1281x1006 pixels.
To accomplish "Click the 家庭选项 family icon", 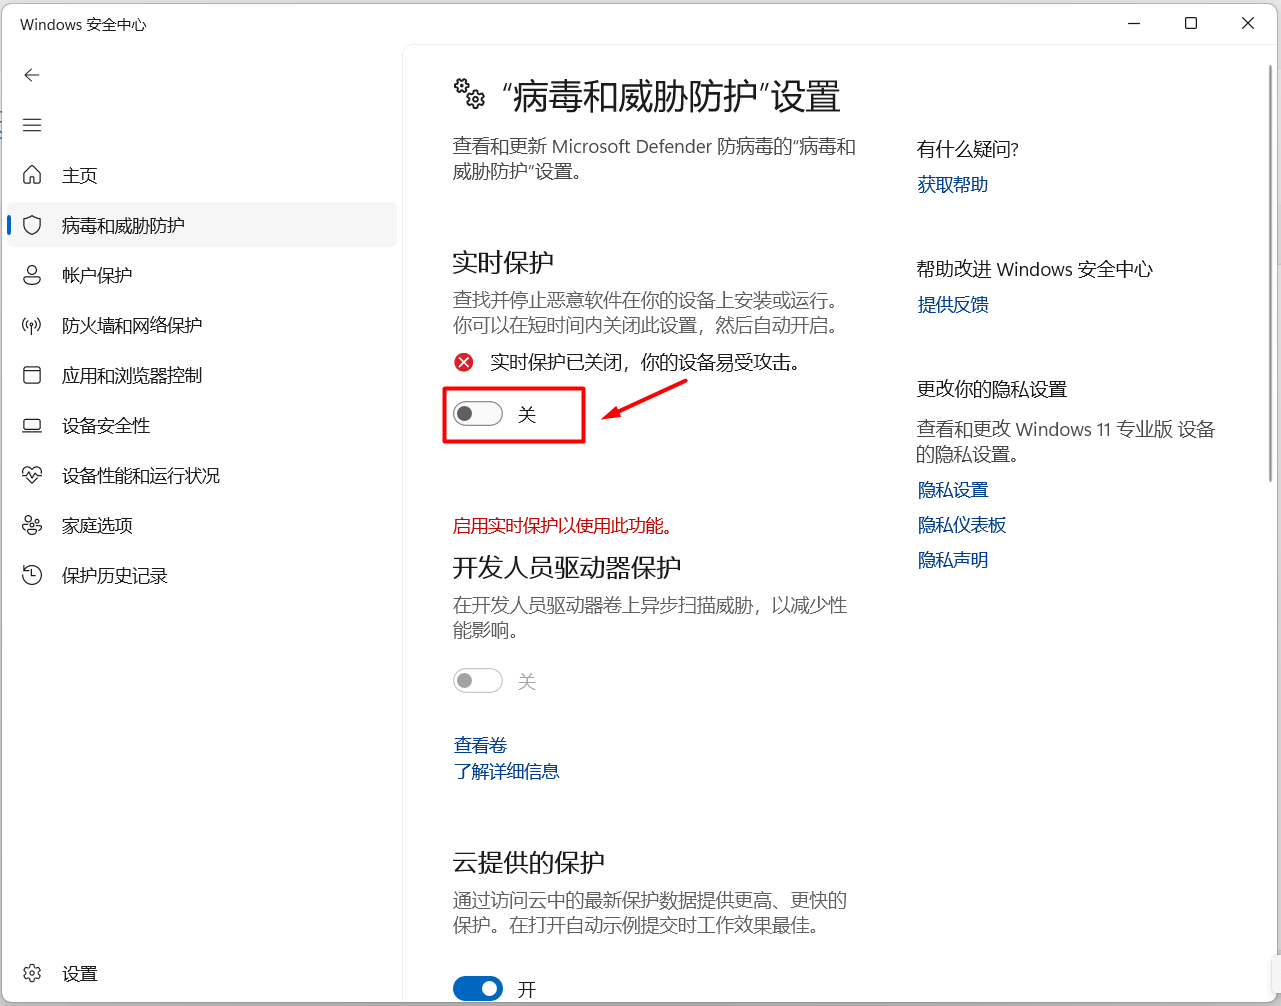I will [x=32, y=525].
